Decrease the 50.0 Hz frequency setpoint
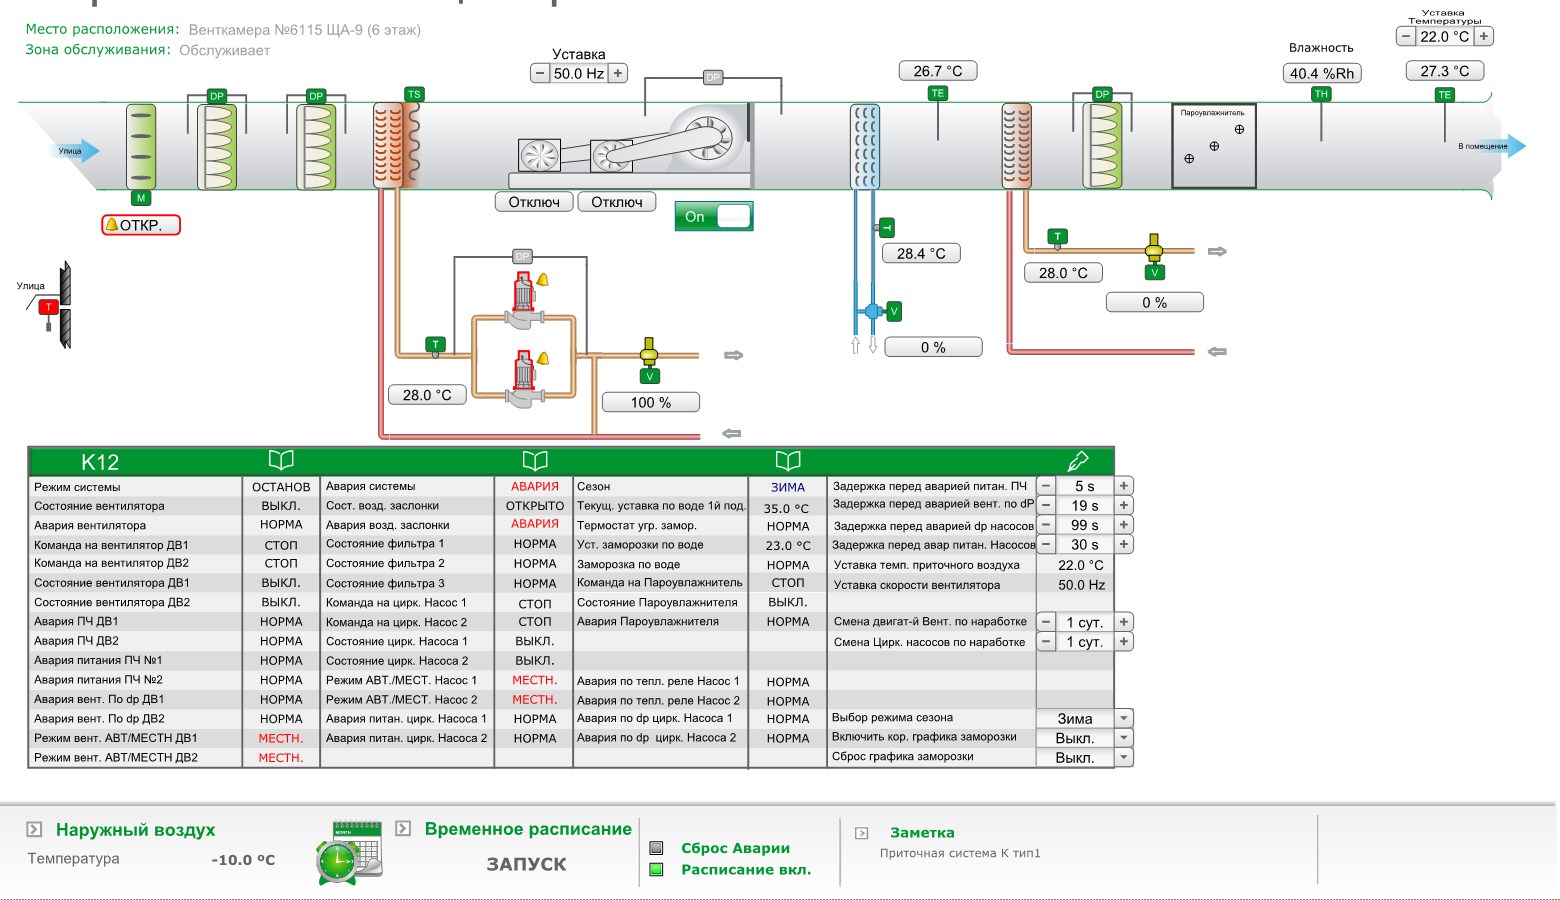This screenshot has width=1560, height=900. pos(540,73)
